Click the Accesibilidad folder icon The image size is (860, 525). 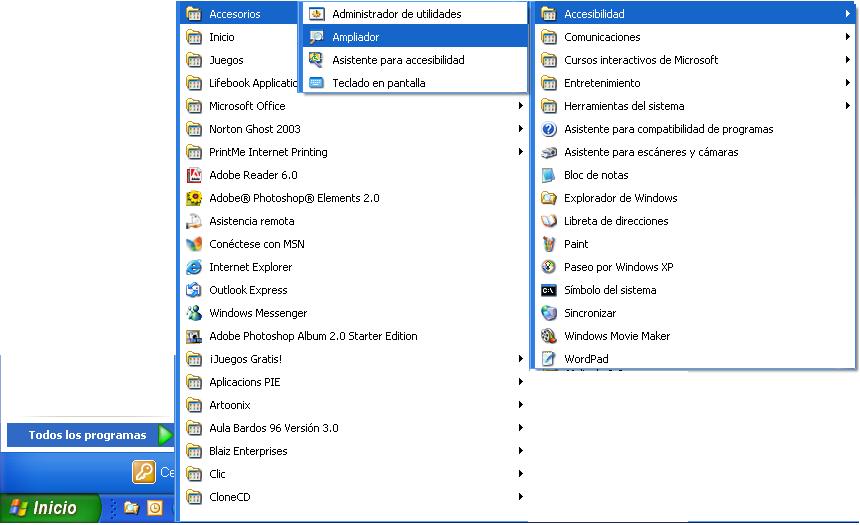[x=549, y=14]
